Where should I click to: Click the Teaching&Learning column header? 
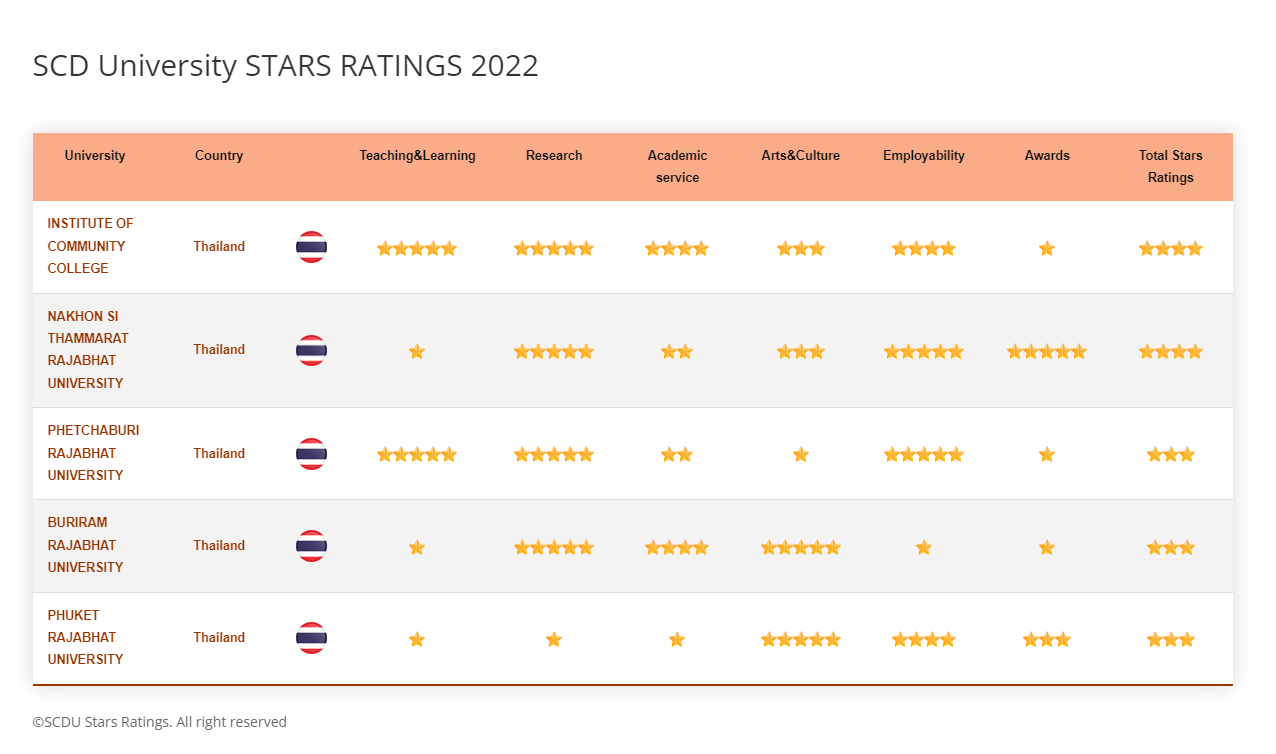pyautogui.click(x=417, y=156)
